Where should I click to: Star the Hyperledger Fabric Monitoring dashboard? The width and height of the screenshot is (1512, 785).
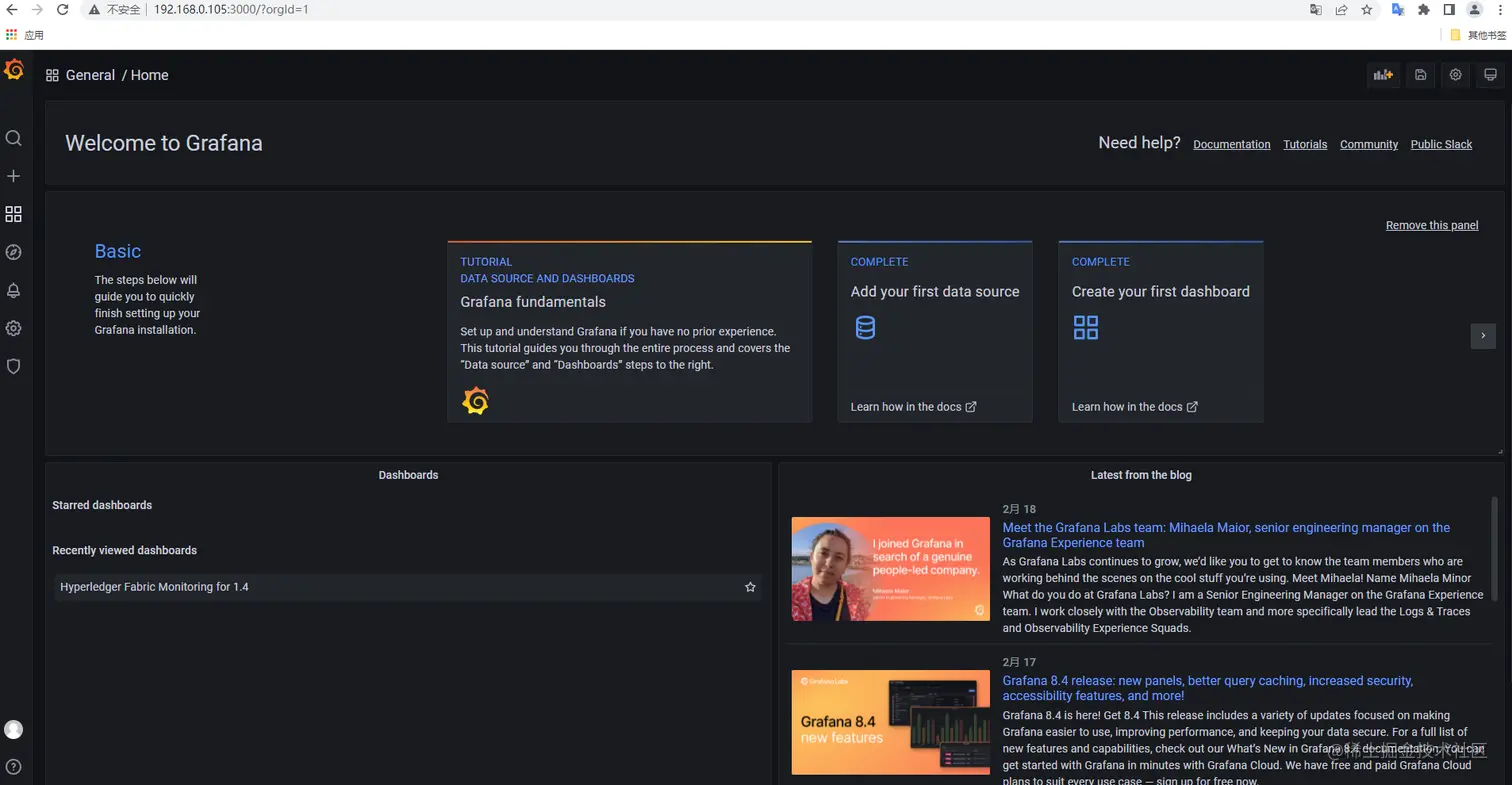coord(750,587)
